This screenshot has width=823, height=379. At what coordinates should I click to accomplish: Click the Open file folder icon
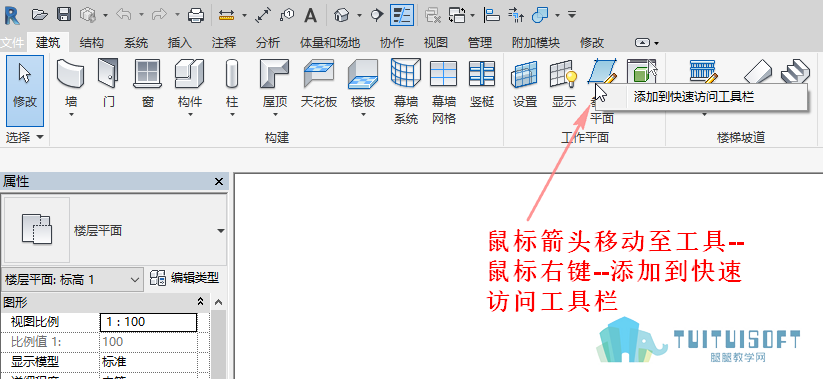click(x=39, y=15)
